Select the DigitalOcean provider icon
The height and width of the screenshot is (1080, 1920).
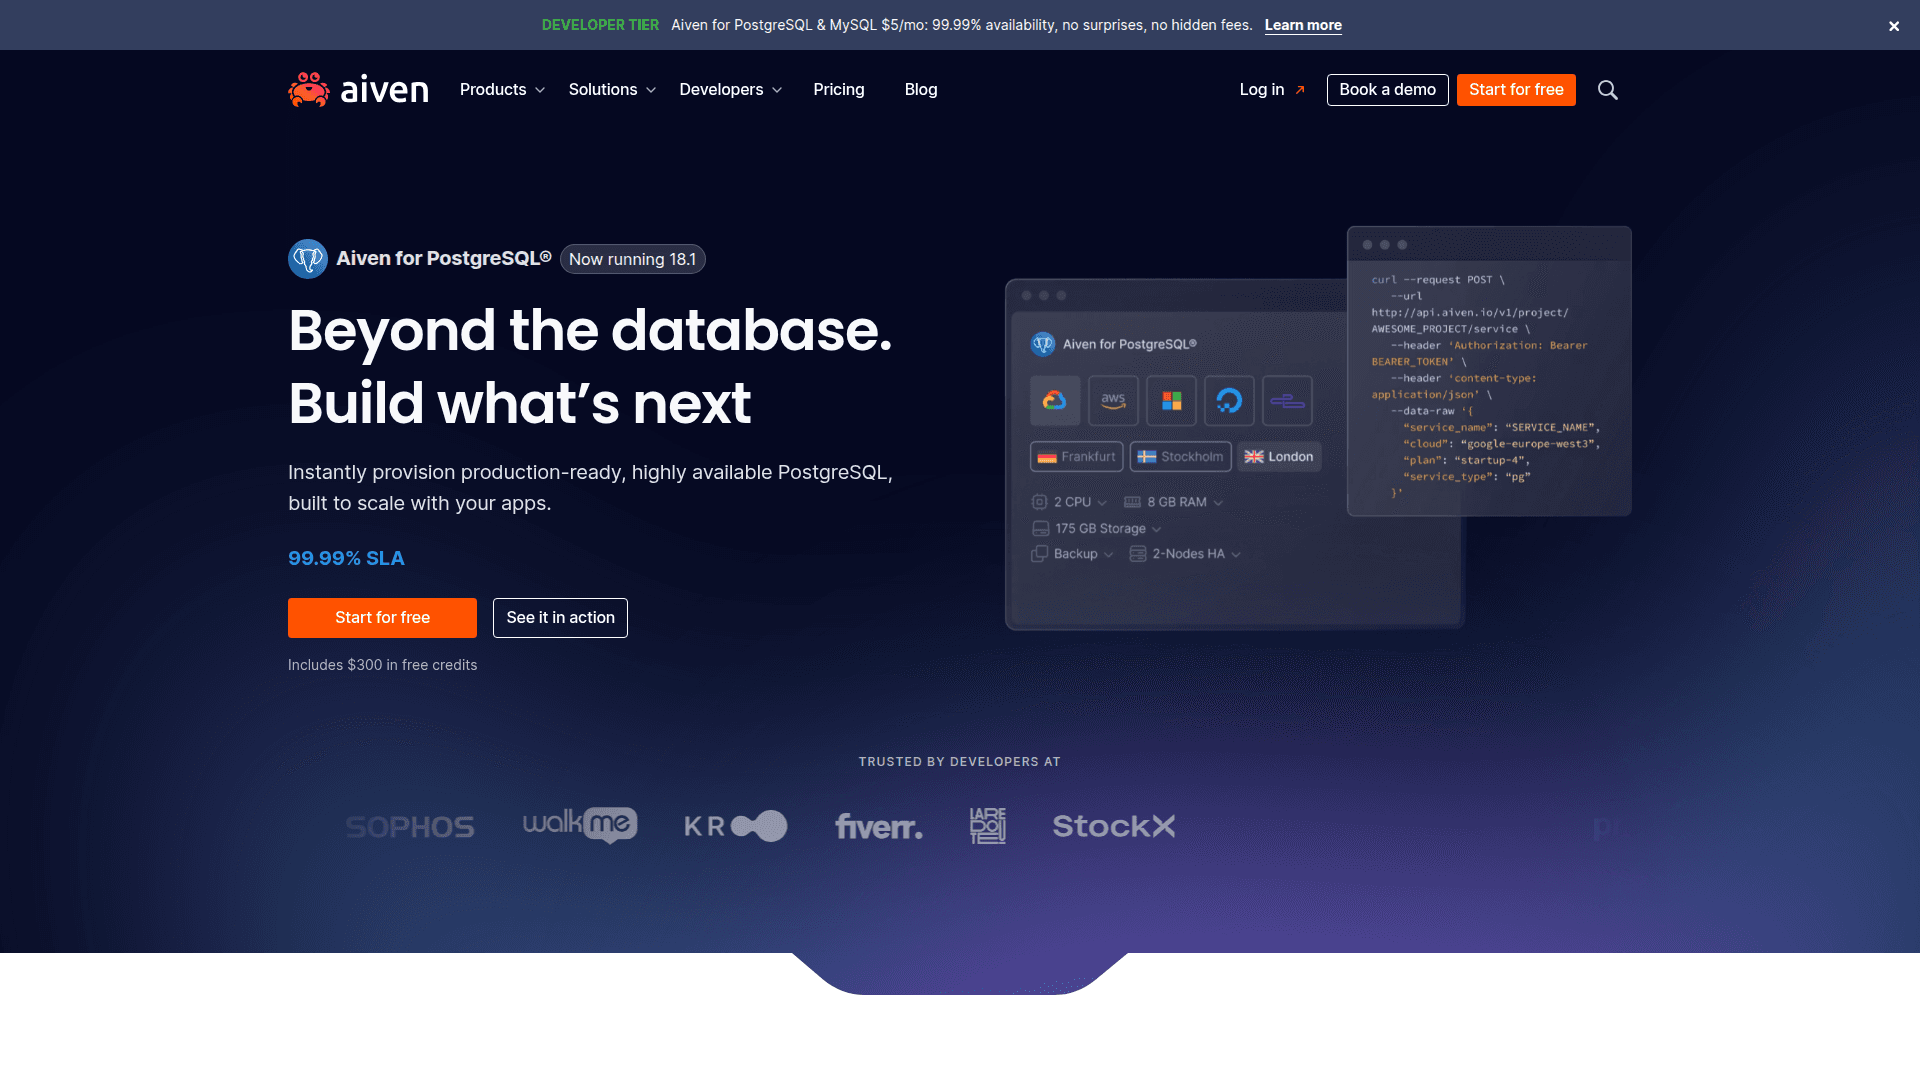point(1229,400)
